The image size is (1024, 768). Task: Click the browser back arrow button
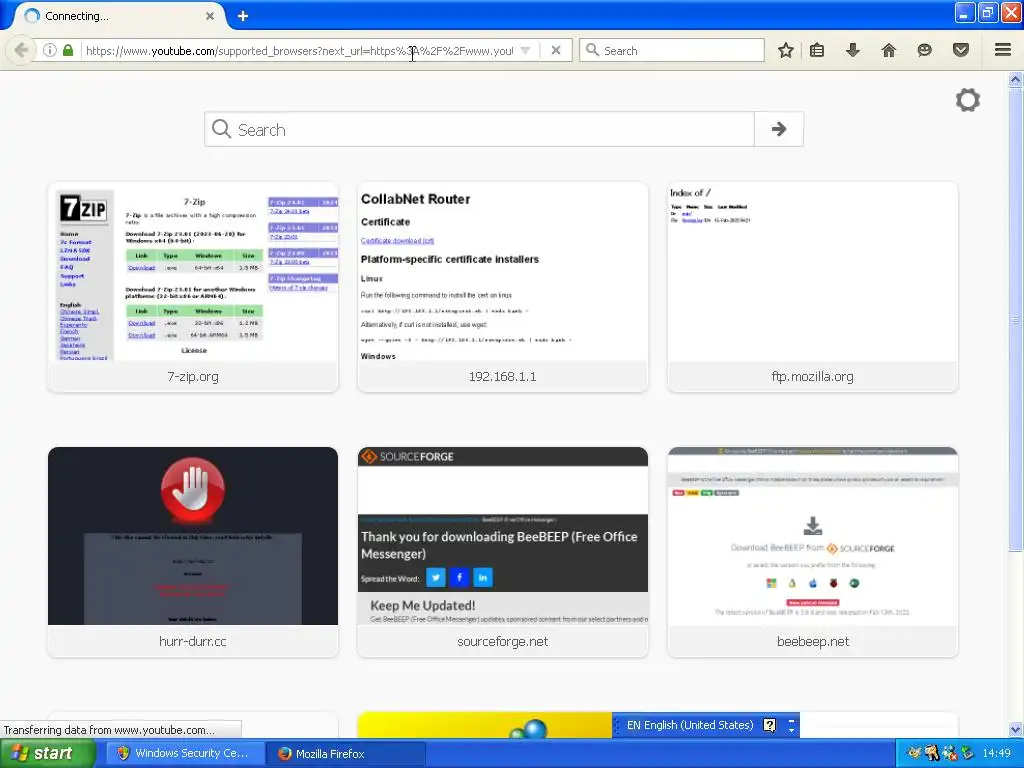click(21, 50)
